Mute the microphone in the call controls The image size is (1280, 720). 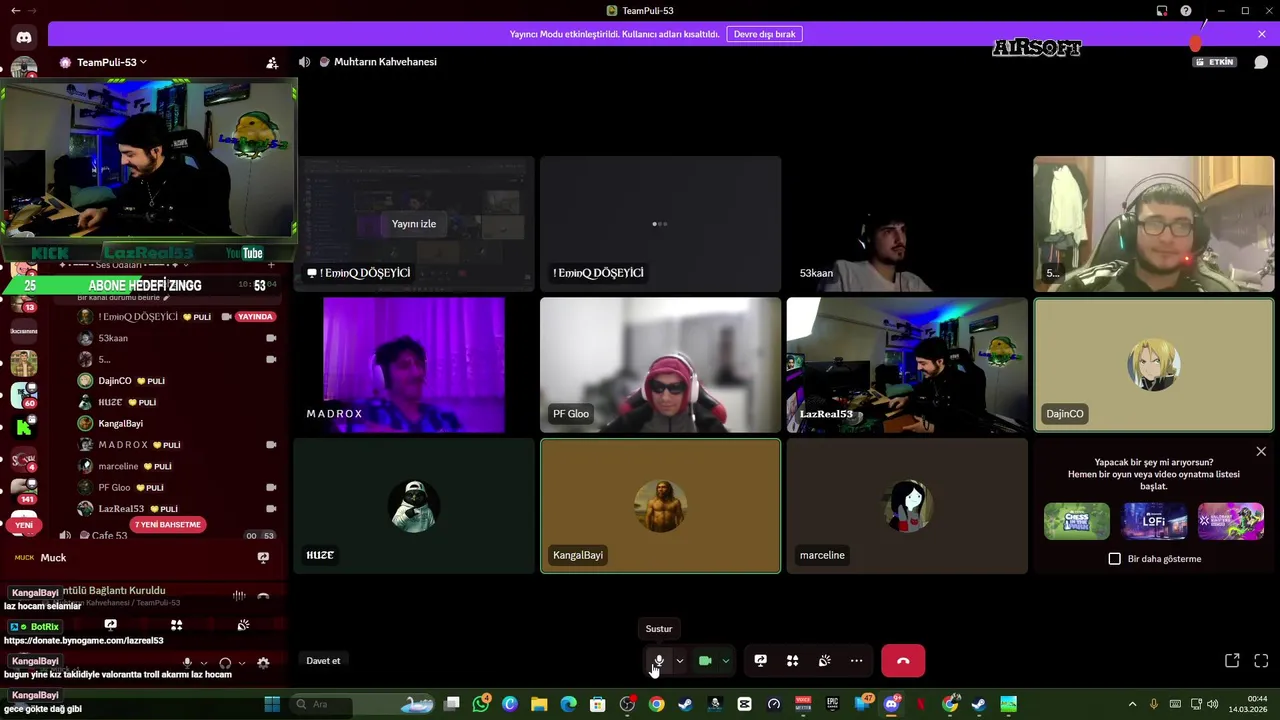[659, 661]
